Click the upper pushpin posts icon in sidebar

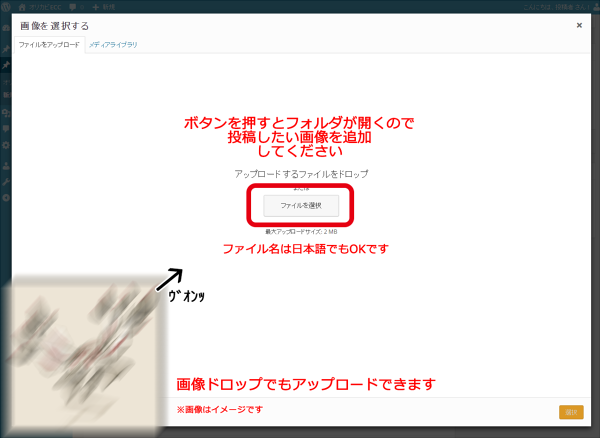tap(6, 47)
